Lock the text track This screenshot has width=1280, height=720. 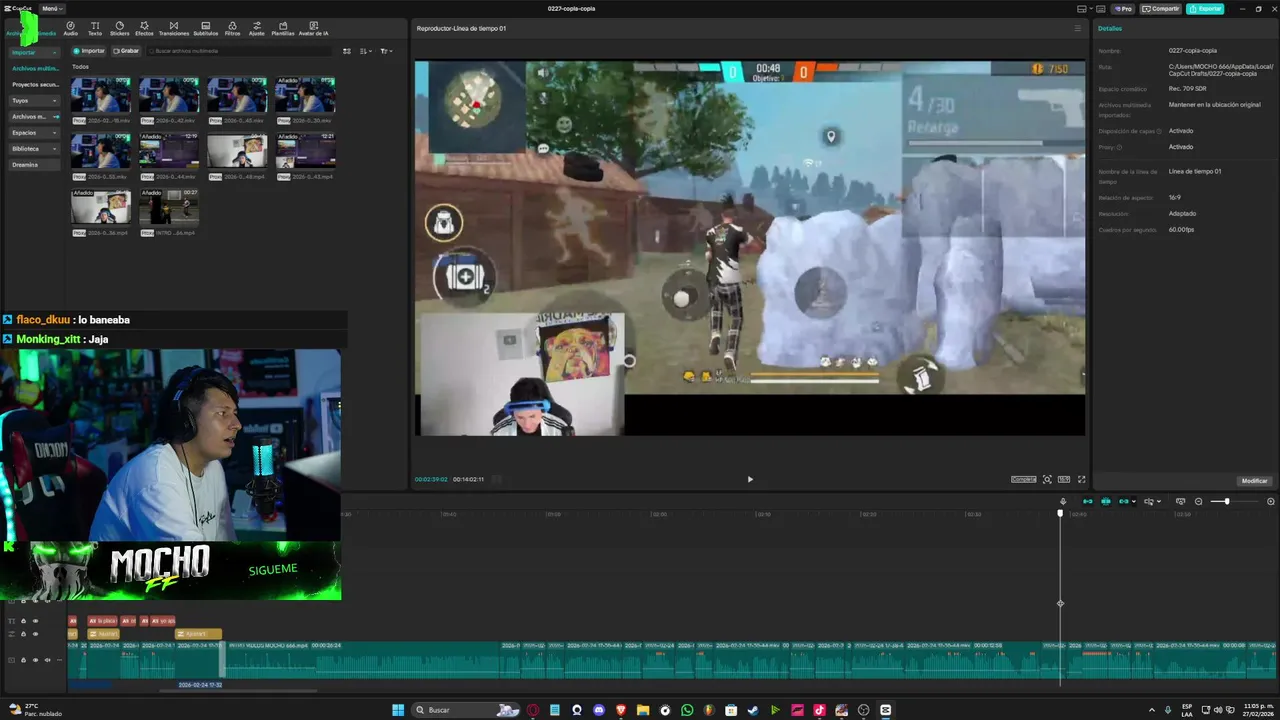23,621
